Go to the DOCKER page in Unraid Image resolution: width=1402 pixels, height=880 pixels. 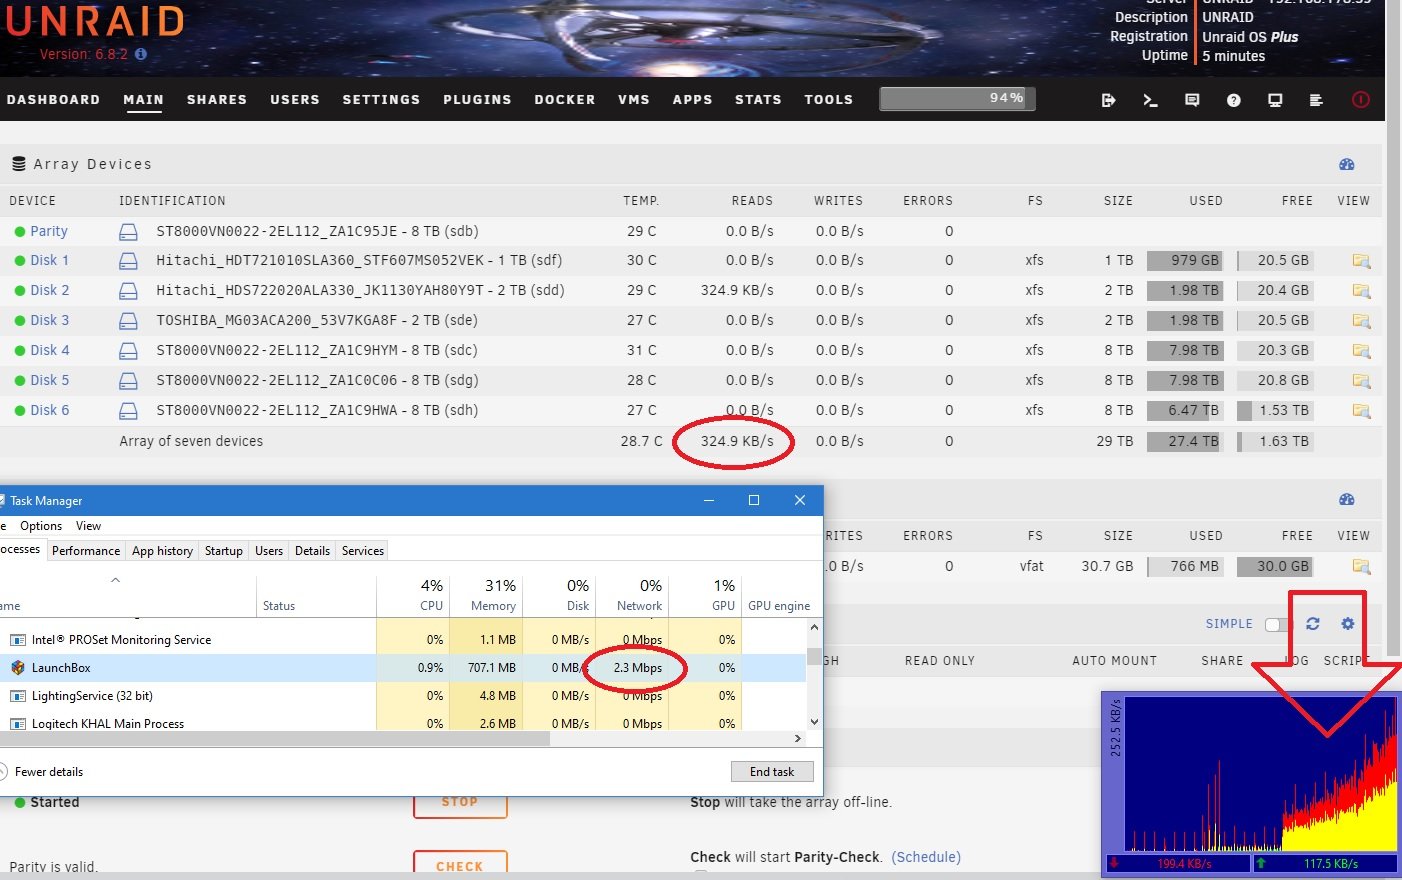tap(564, 100)
